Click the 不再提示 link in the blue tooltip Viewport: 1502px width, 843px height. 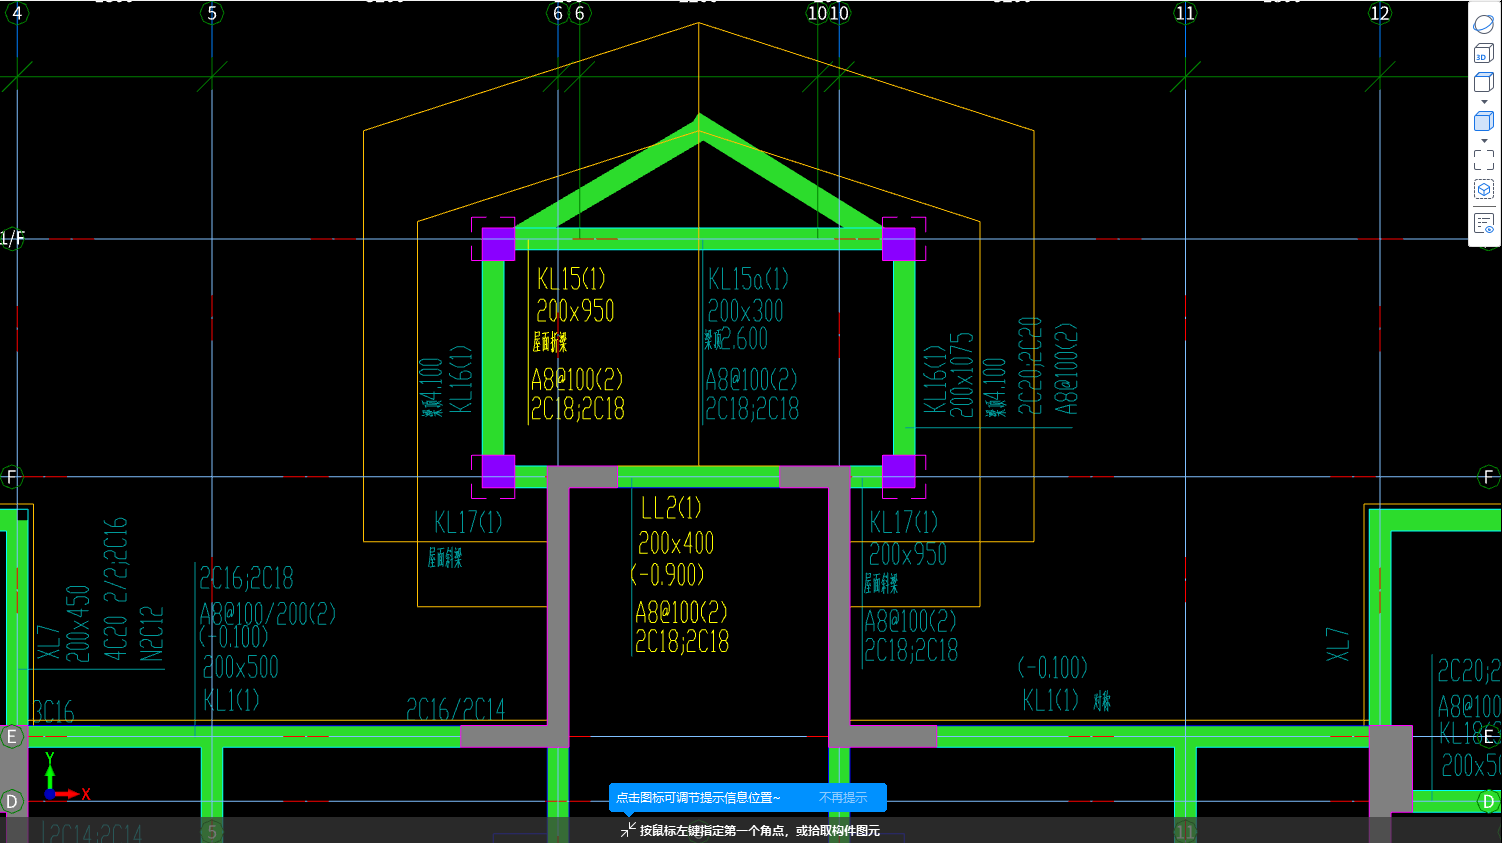(843, 798)
